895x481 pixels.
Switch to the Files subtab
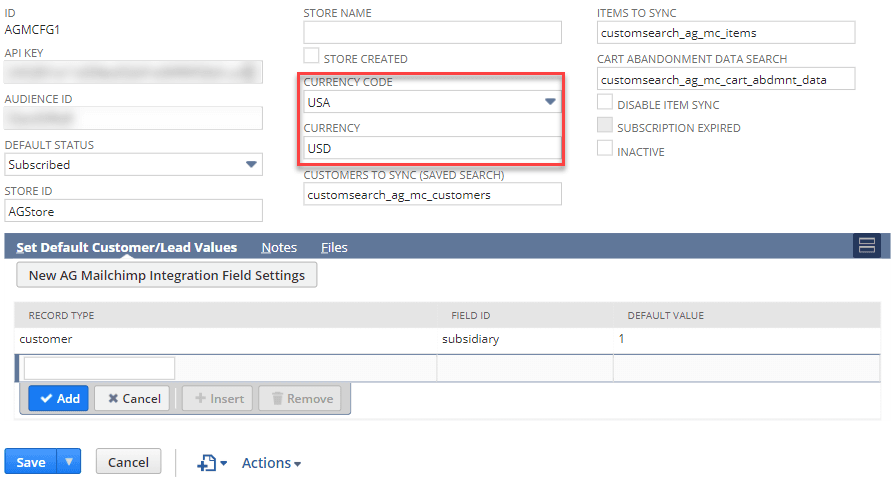click(x=334, y=247)
